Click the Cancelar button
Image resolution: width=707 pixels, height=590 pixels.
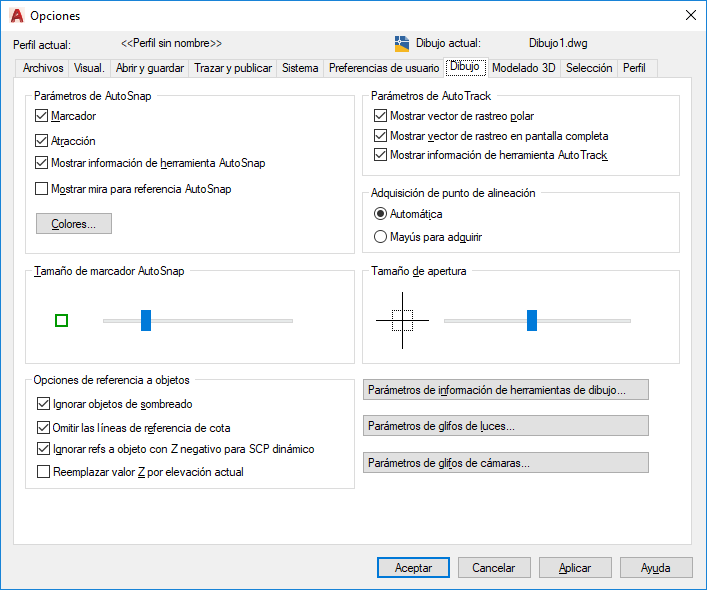click(494, 567)
